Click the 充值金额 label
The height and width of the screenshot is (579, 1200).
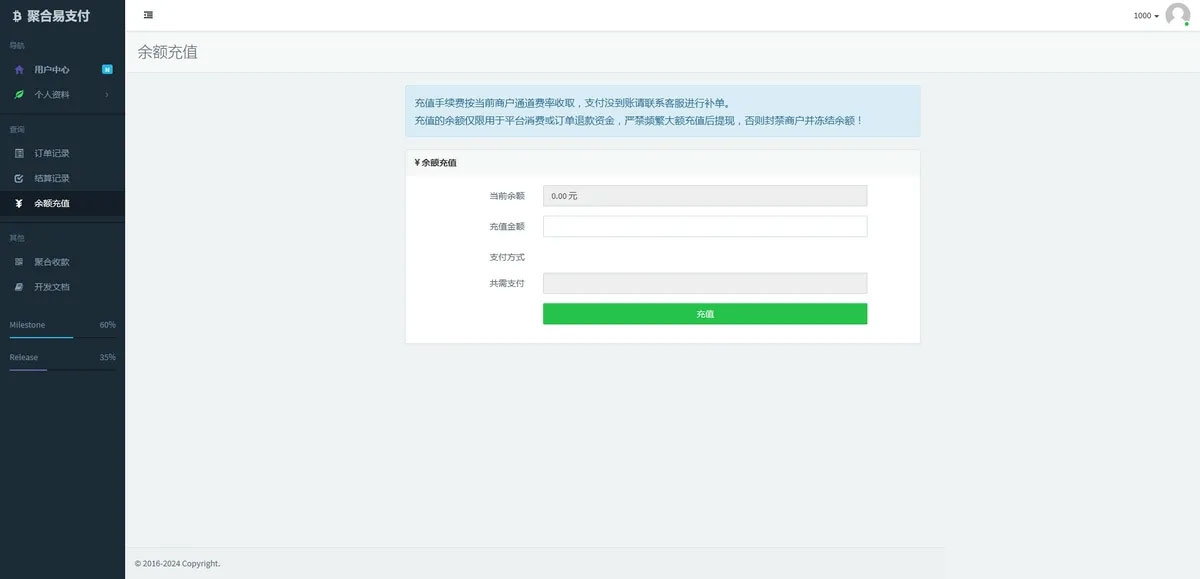tap(507, 226)
